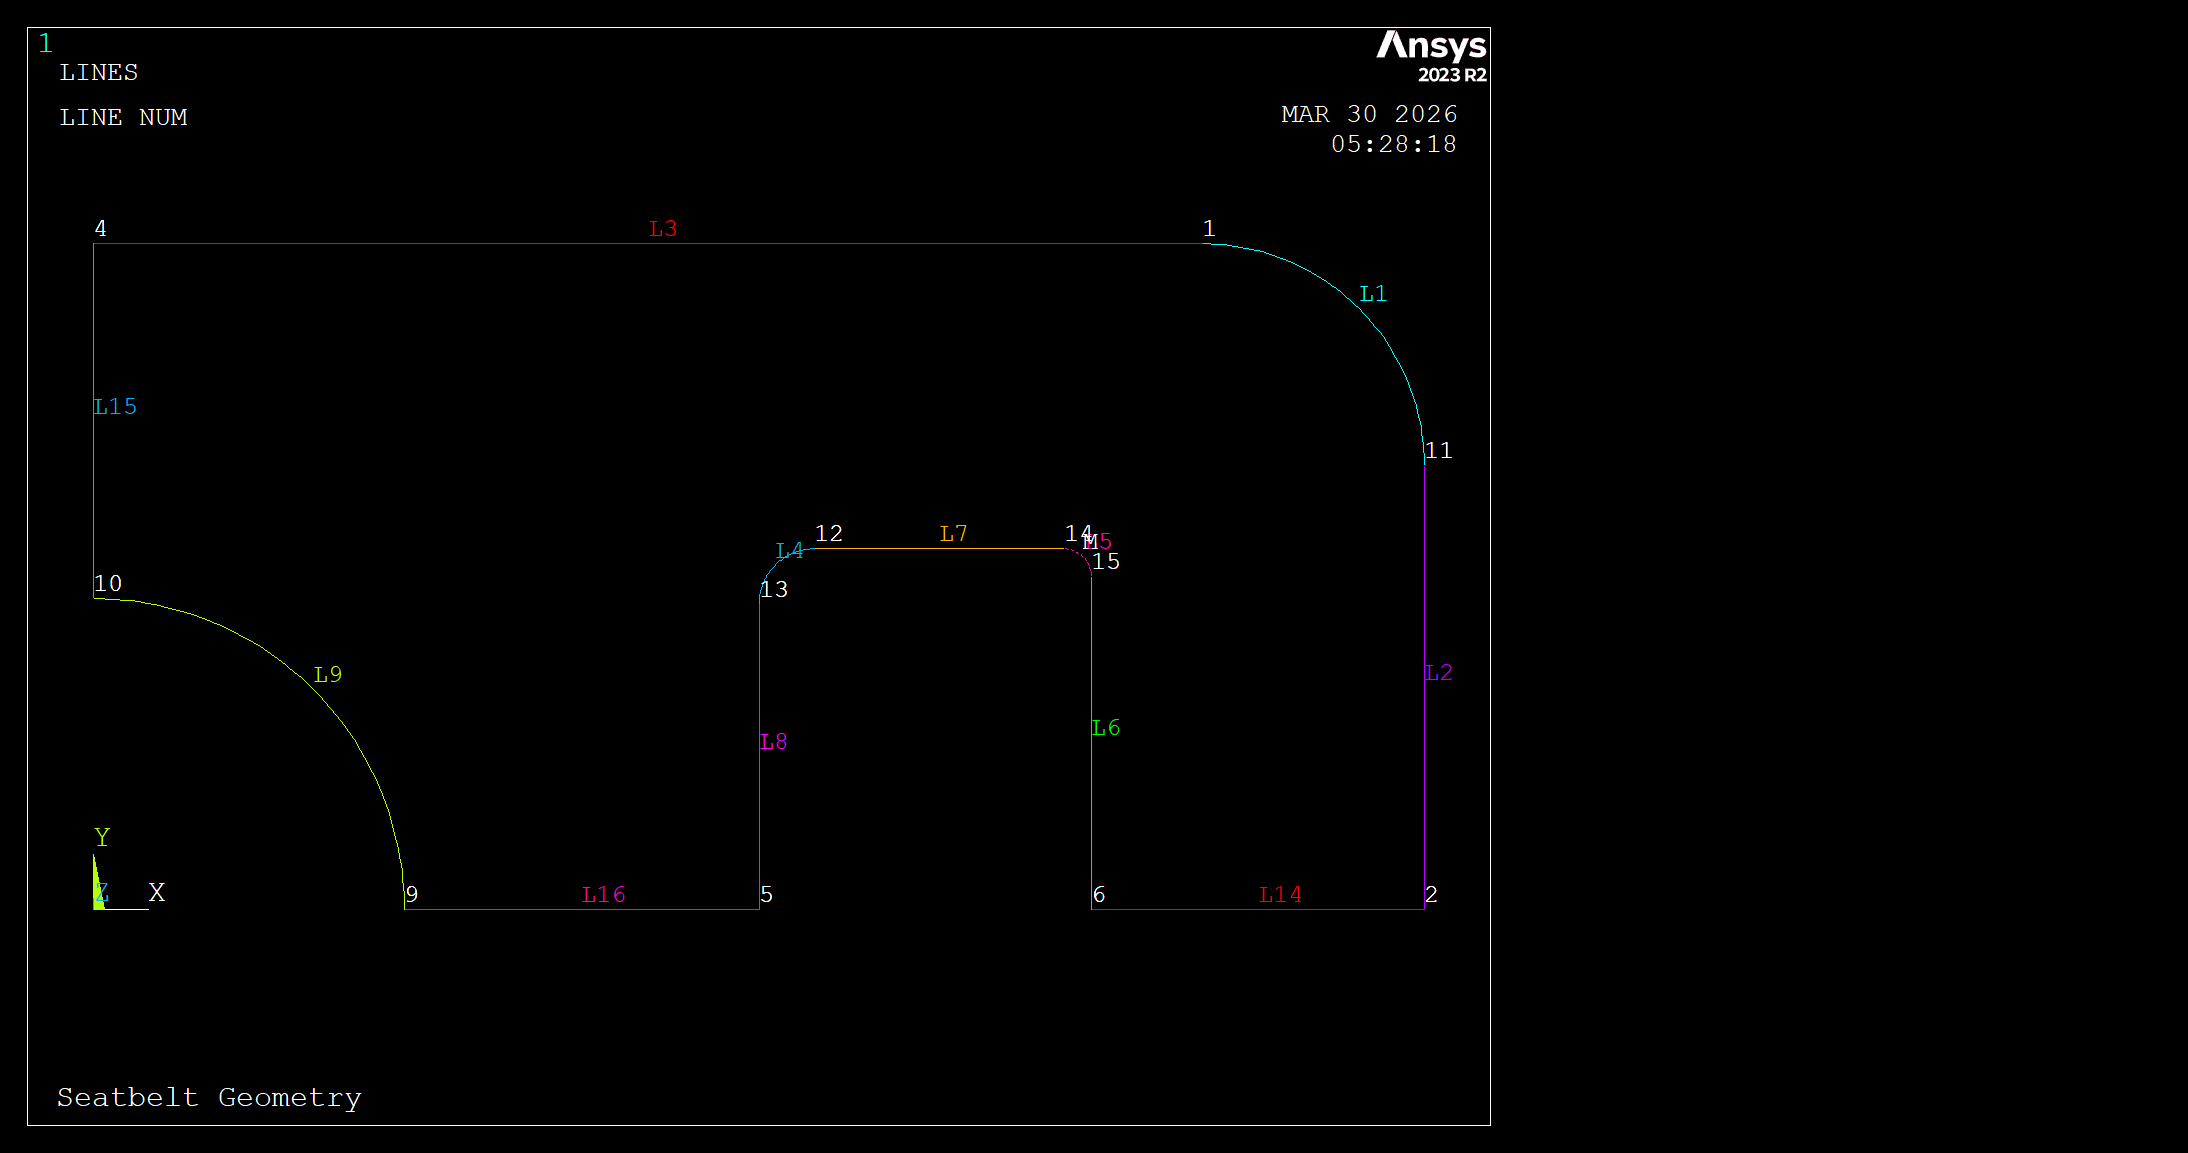Select keypoint number 10
The width and height of the screenshot is (2188, 1153).
coord(108,584)
